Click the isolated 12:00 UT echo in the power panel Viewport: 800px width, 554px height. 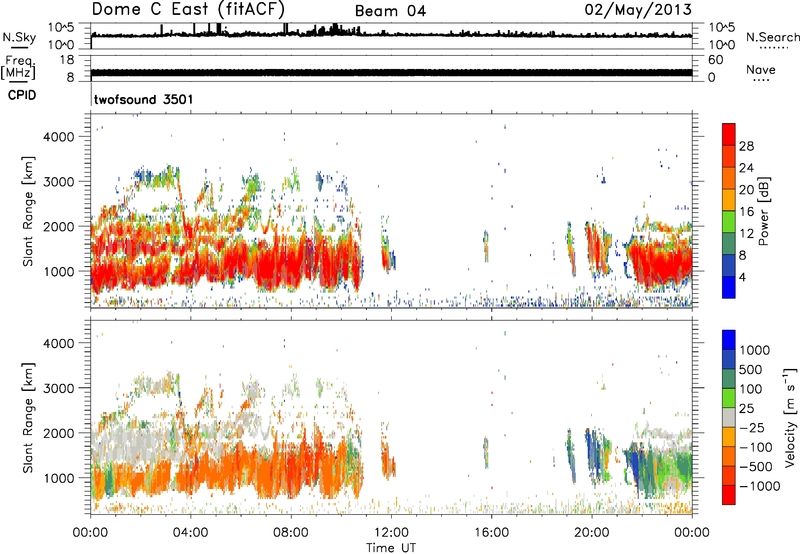tap(388, 251)
